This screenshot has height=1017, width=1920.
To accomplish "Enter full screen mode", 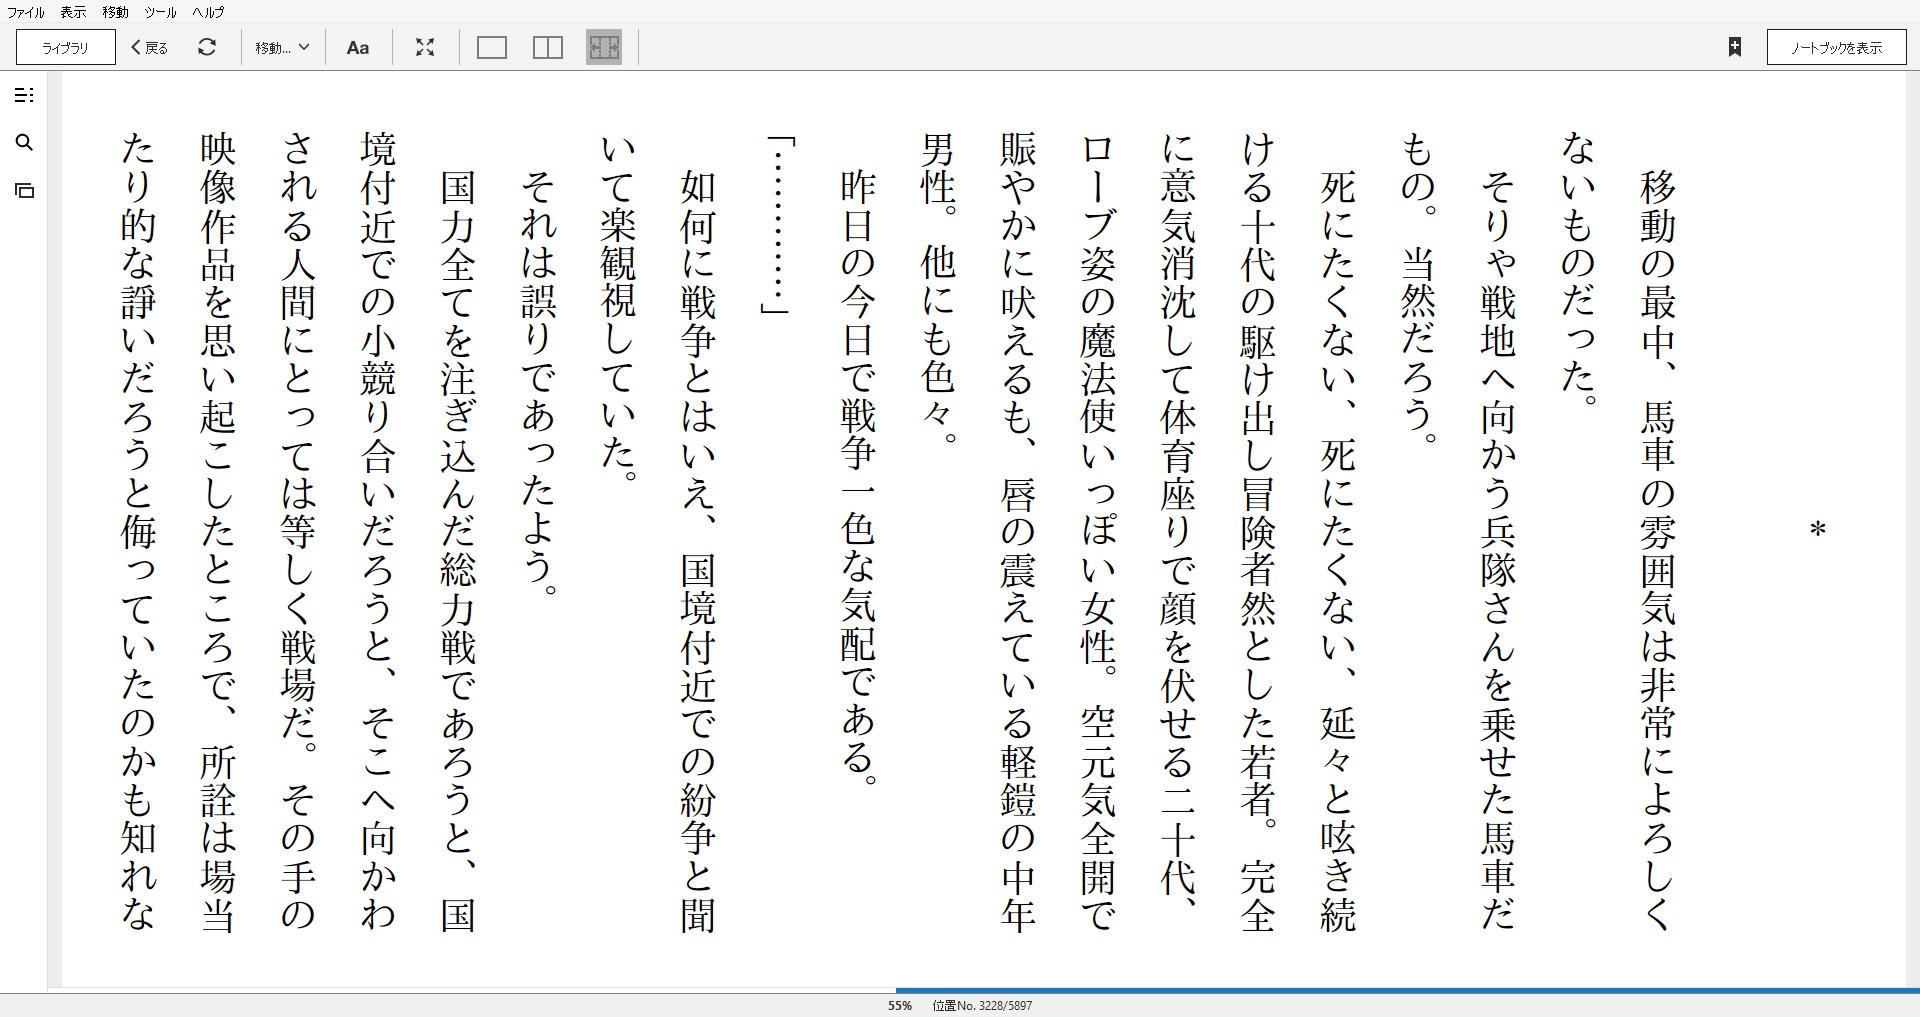I will (x=425, y=47).
